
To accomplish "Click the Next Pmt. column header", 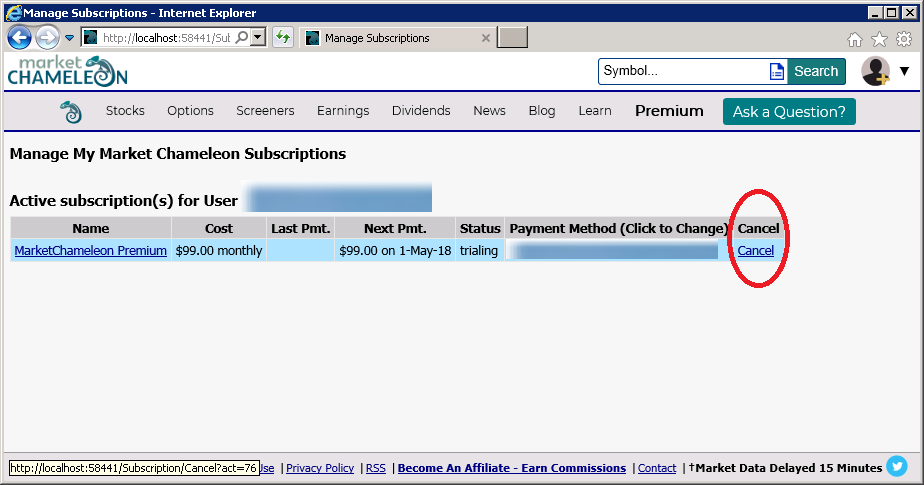I will click(x=395, y=228).
